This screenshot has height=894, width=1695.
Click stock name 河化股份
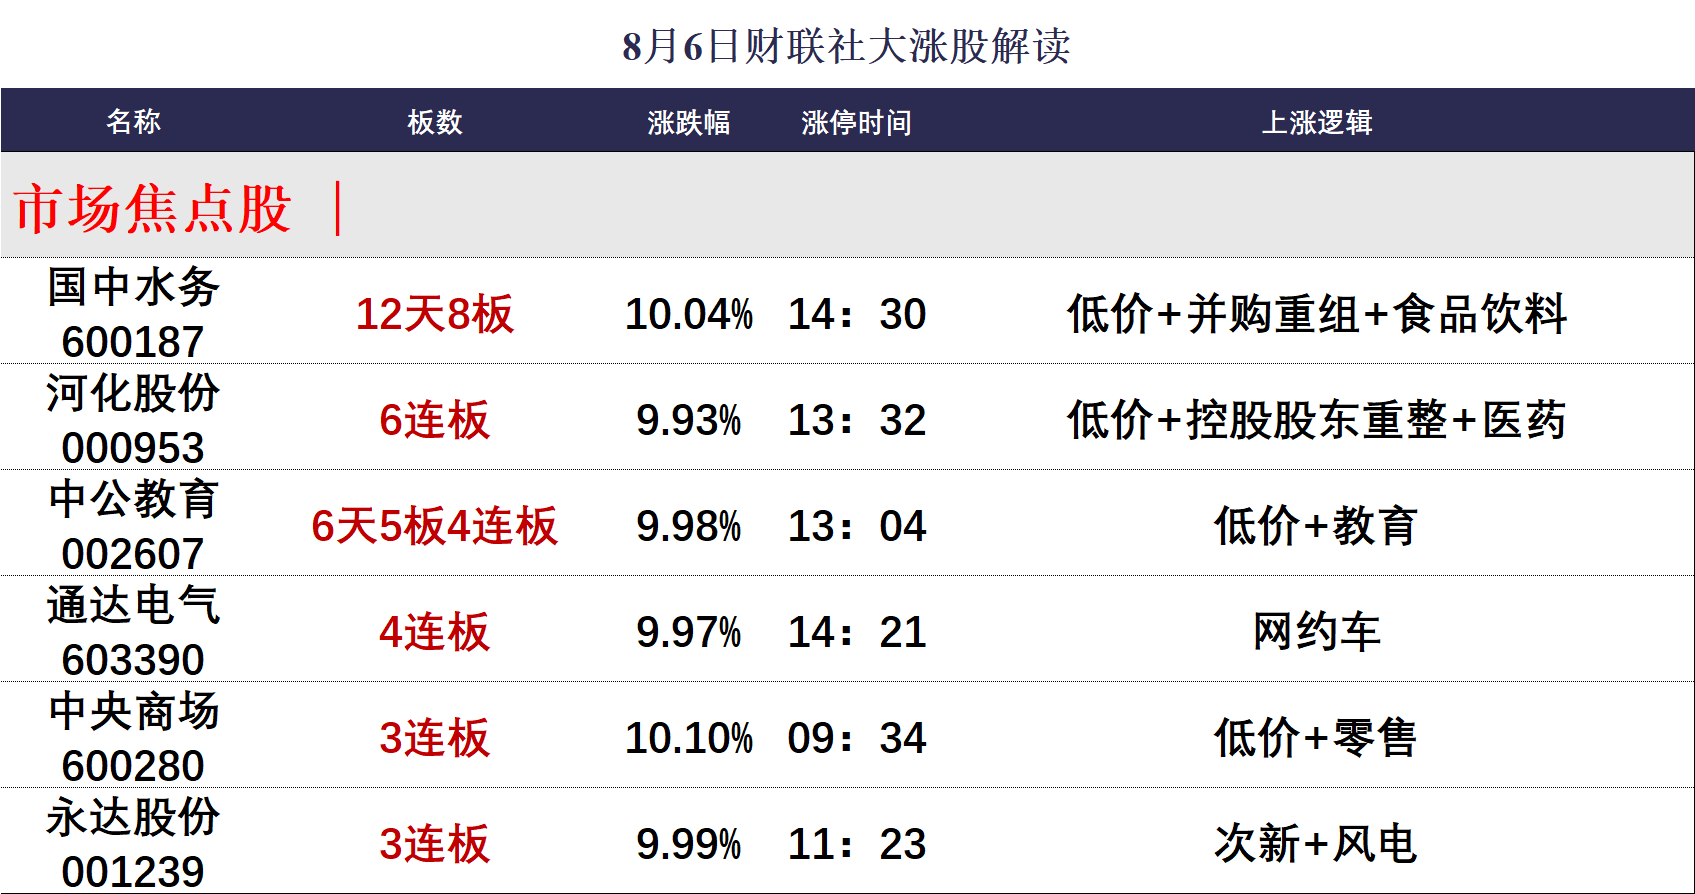click(133, 393)
